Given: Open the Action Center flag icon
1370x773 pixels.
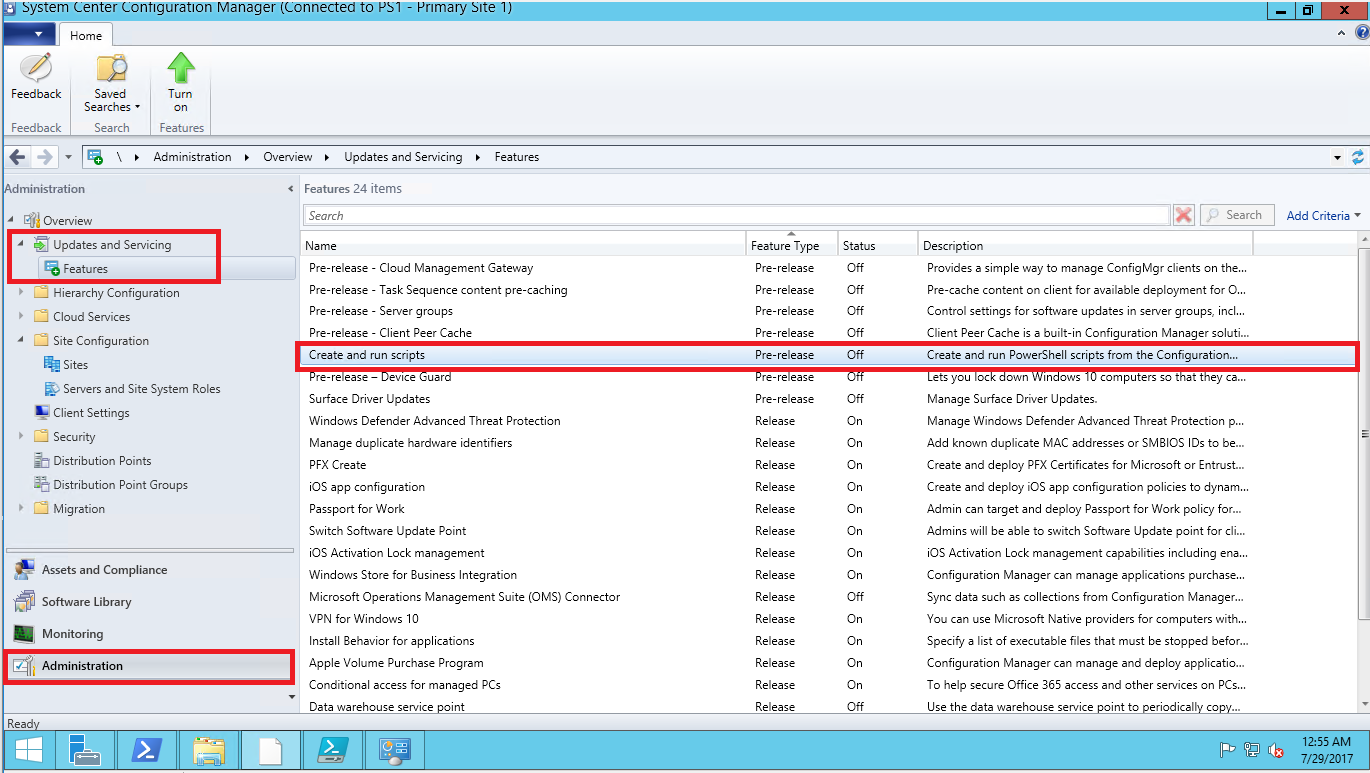Looking at the screenshot, I should [1228, 750].
